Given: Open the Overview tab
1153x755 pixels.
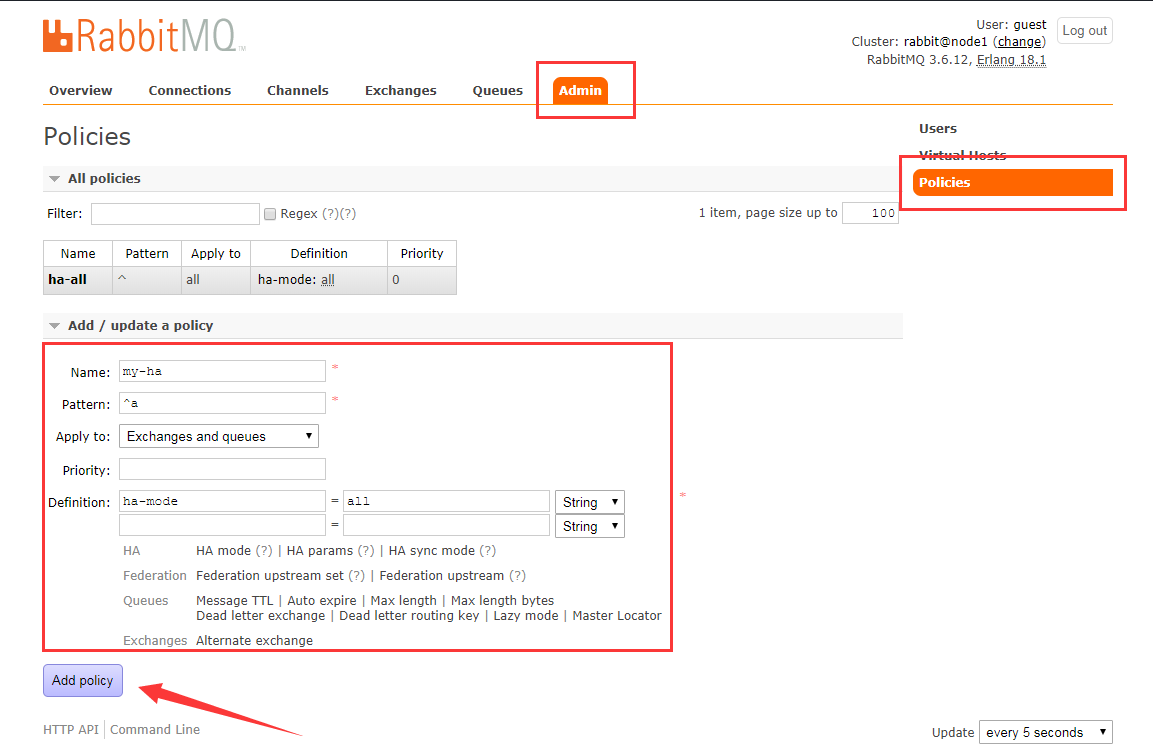Looking at the screenshot, I should coord(80,90).
